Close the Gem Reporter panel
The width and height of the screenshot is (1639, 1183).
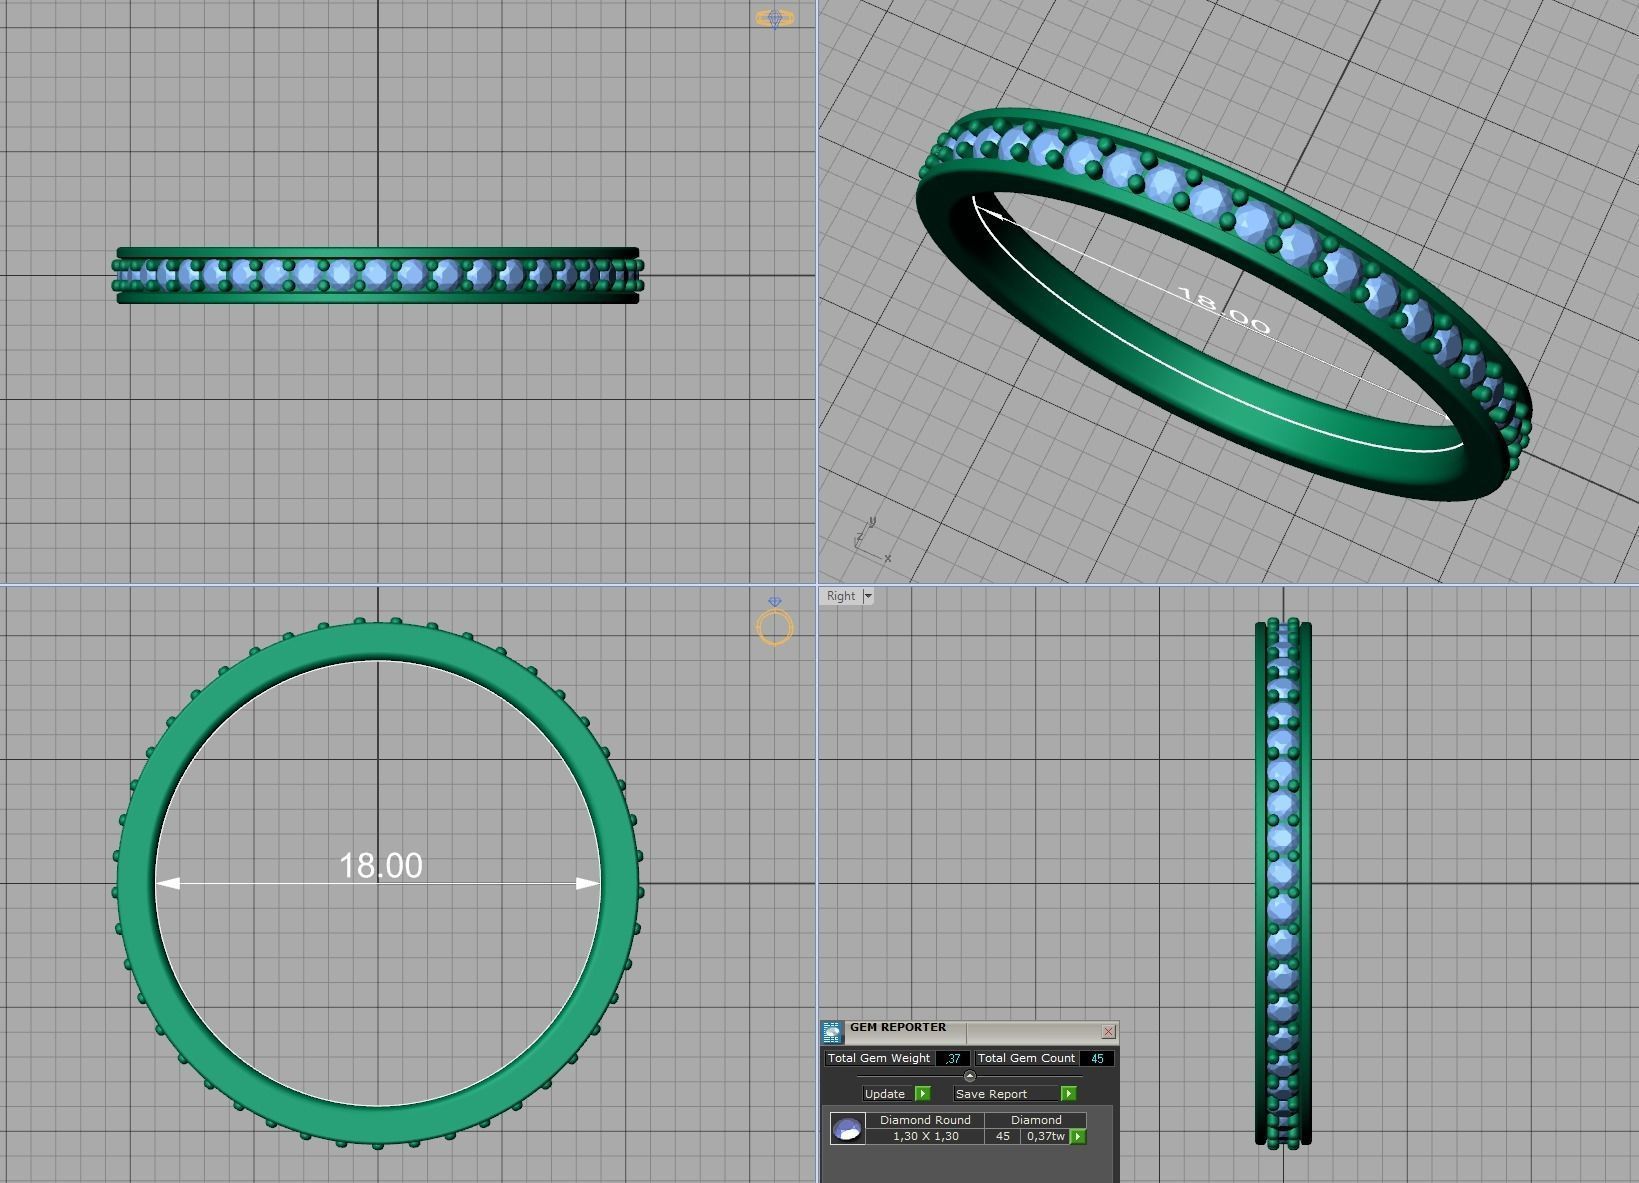click(1108, 1031)
